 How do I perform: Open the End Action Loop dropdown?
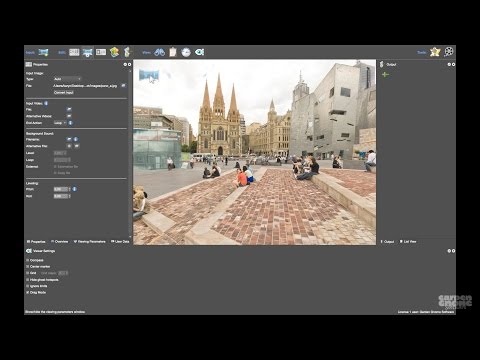pos(60,123)
